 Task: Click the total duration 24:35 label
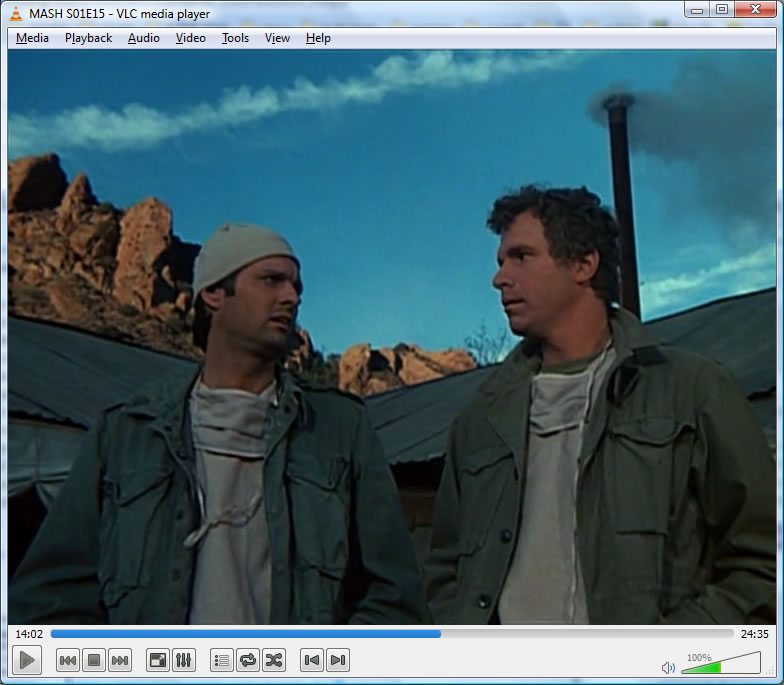[754, 634]
